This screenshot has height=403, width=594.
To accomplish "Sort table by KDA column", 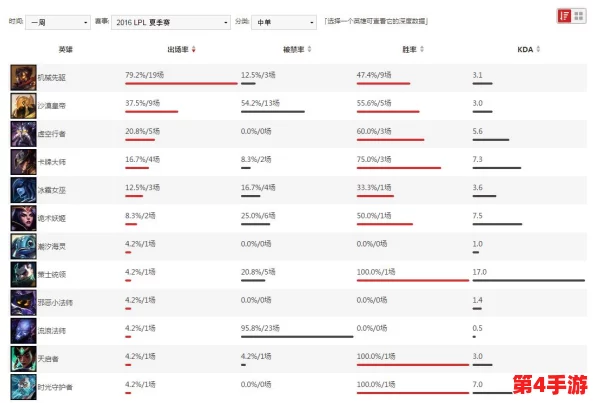I will click(528, 49).
